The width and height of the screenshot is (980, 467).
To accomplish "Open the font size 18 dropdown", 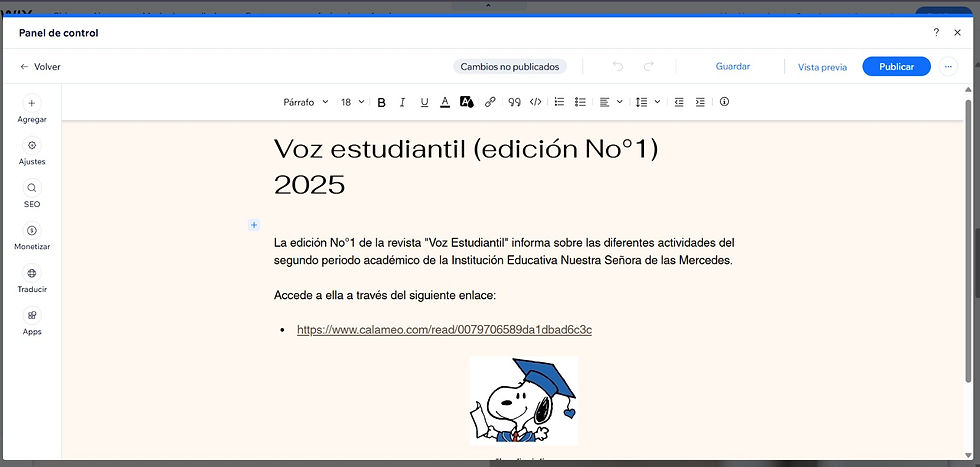I will 352,102.
